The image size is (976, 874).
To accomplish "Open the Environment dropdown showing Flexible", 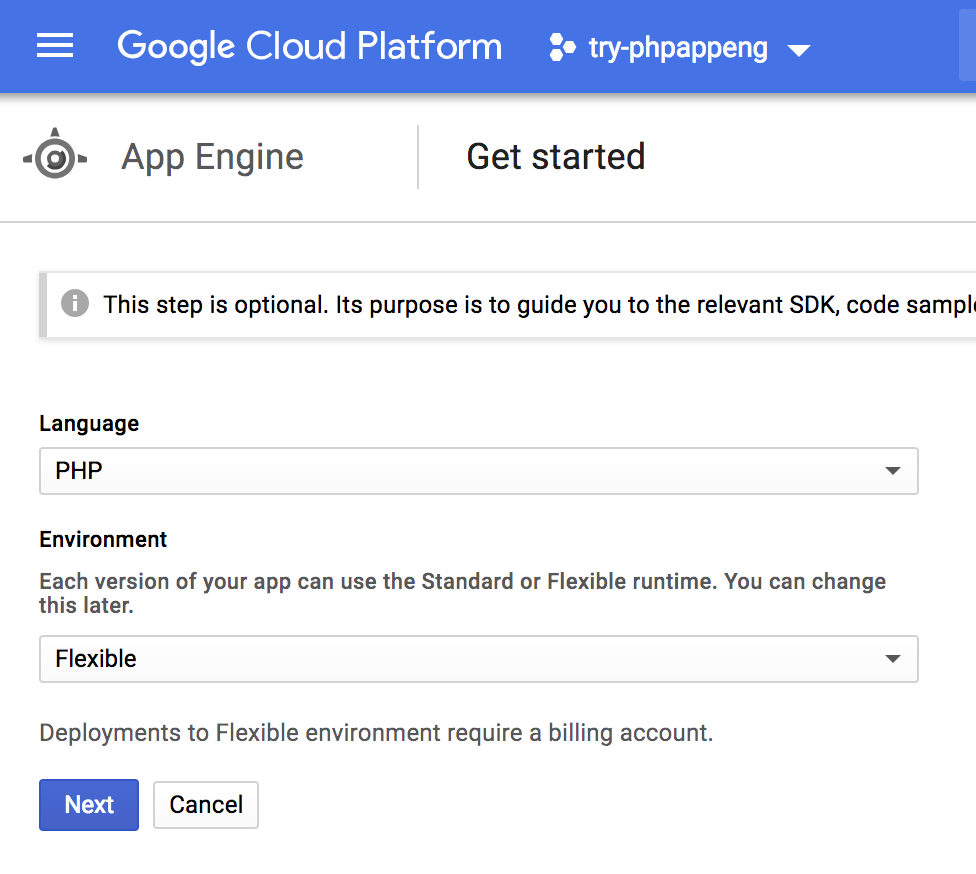I will pyautogui.click(x=478, y=659).
